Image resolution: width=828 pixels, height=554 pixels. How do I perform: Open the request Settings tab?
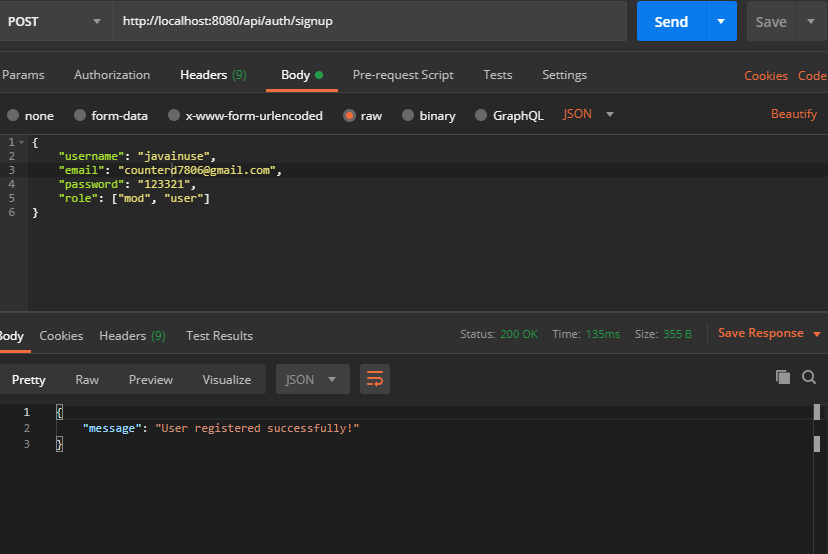[x=564, y=75]
